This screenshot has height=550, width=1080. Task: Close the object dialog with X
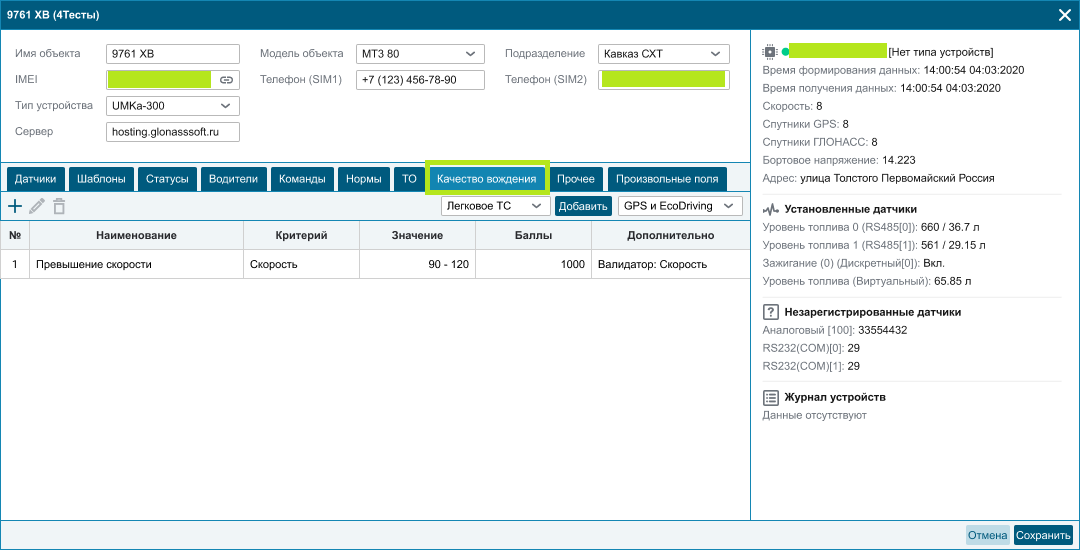[1064, 15]
